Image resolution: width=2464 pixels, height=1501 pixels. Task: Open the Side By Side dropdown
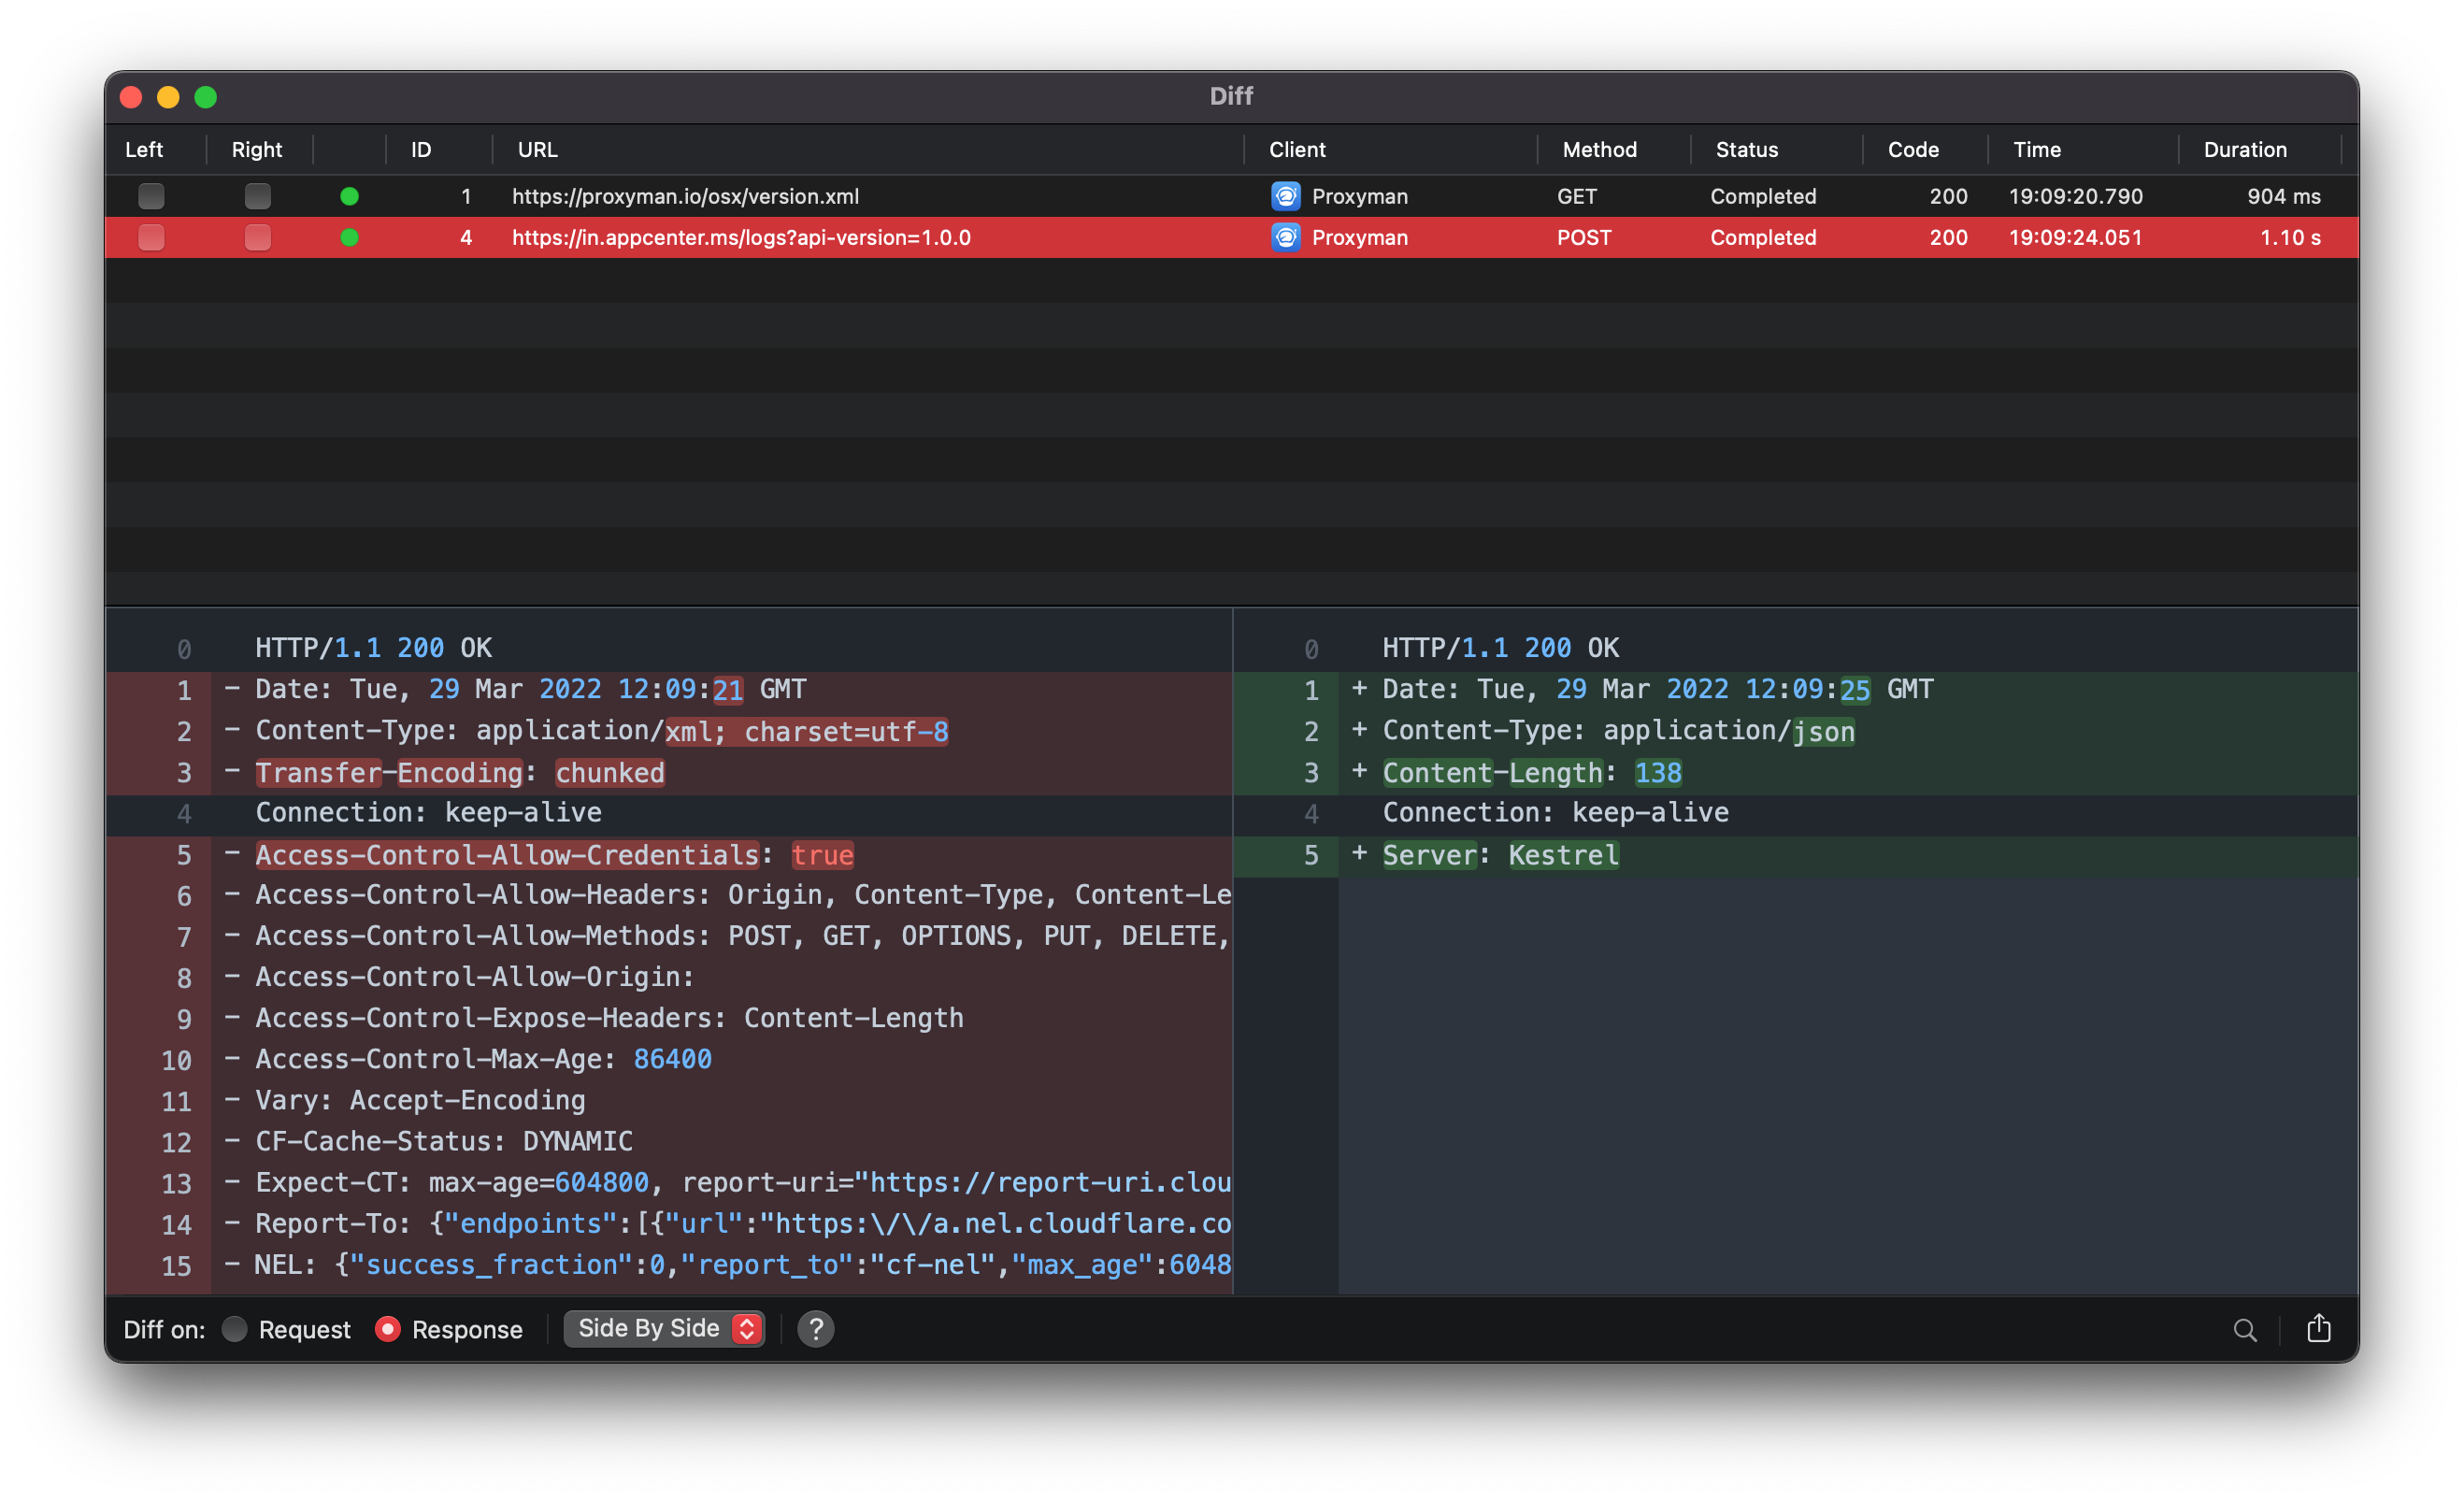click(664, 1328)
